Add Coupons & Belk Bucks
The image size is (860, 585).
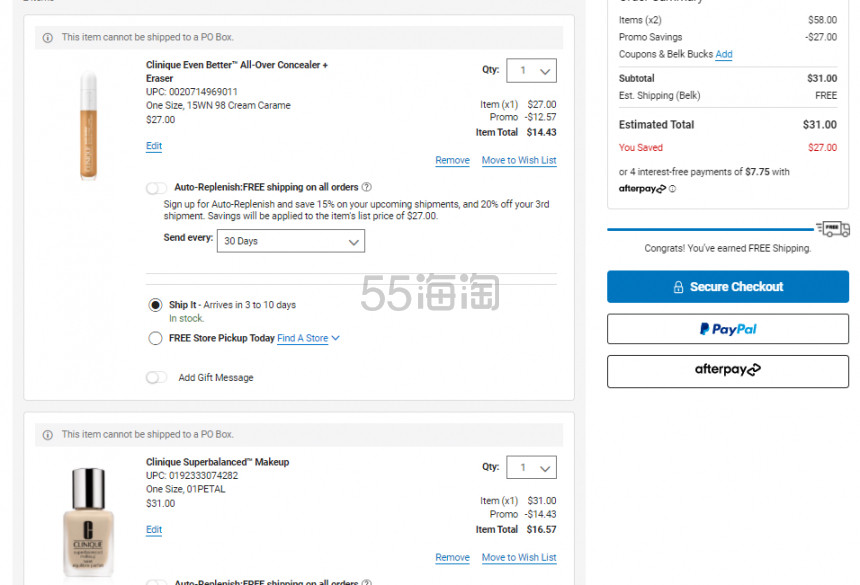(x=724, y=54)
